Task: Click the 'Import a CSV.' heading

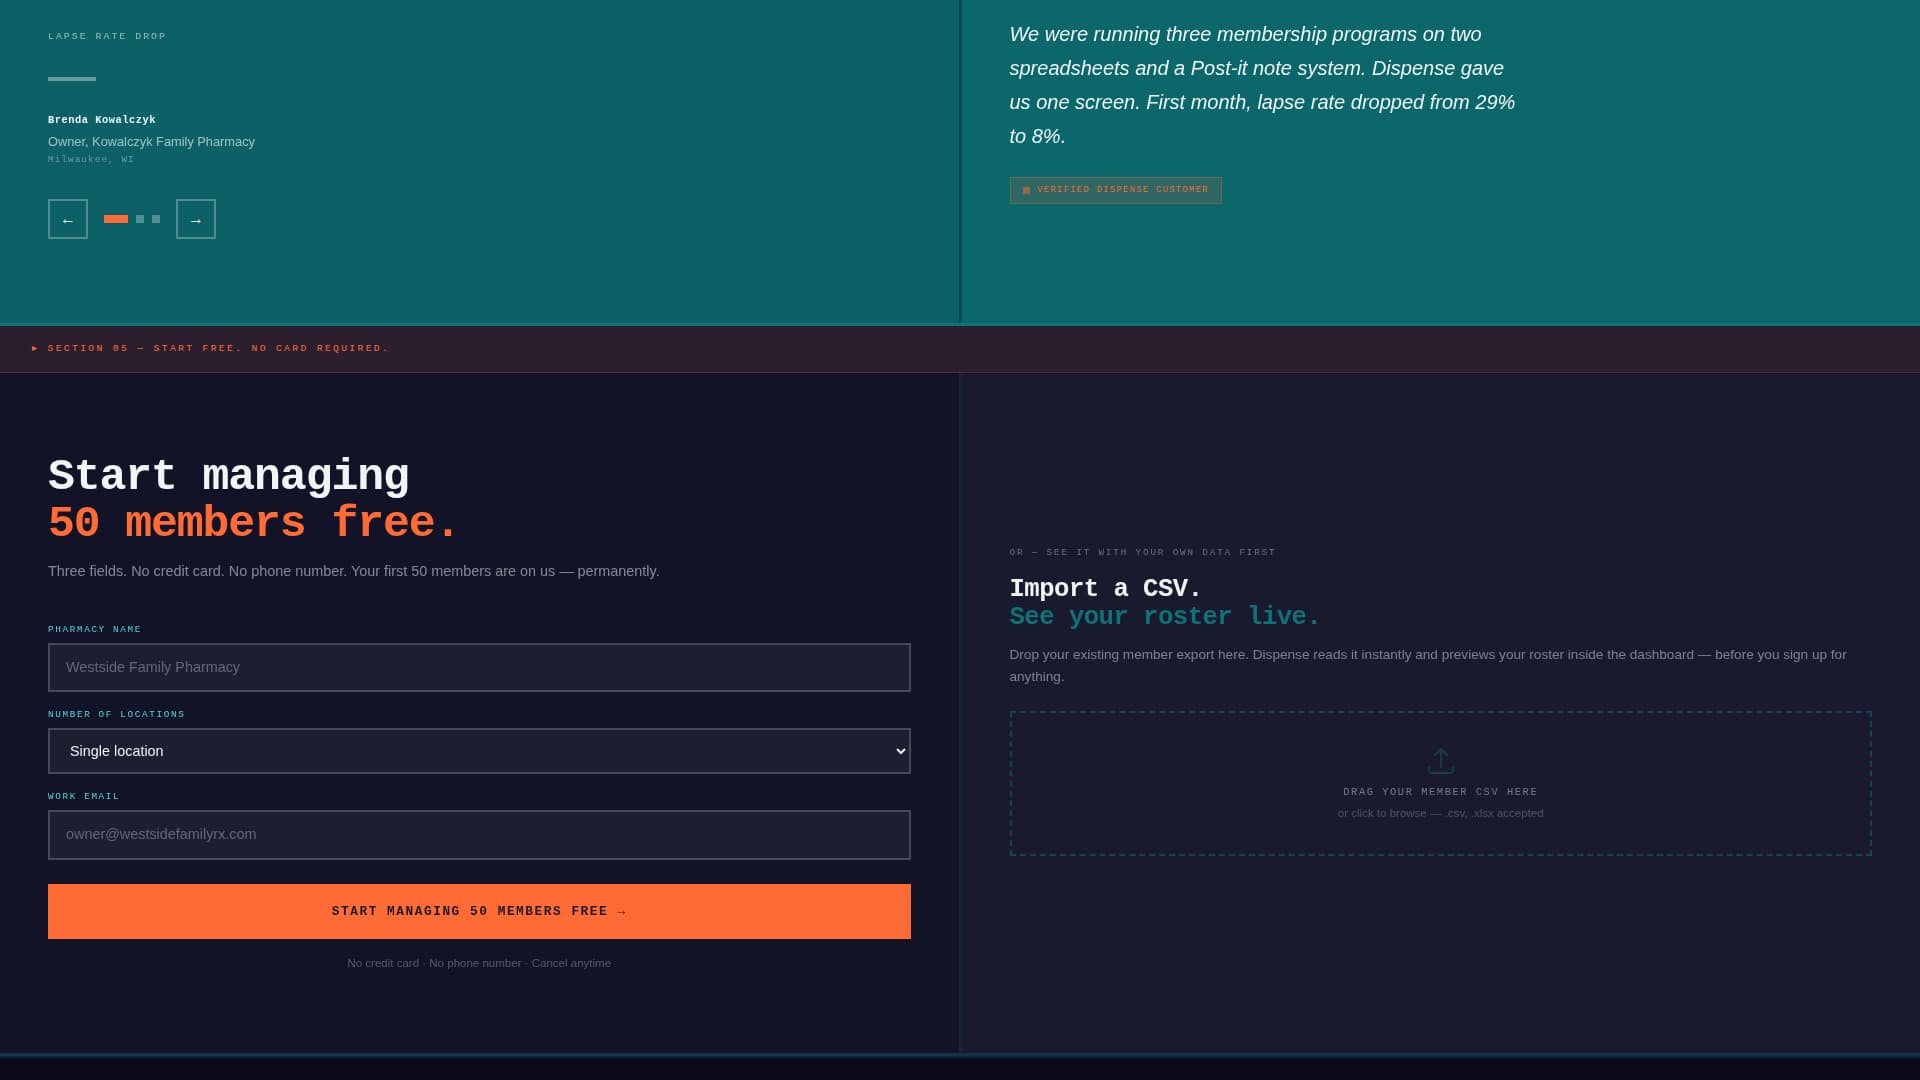Action: (1105, 588)
